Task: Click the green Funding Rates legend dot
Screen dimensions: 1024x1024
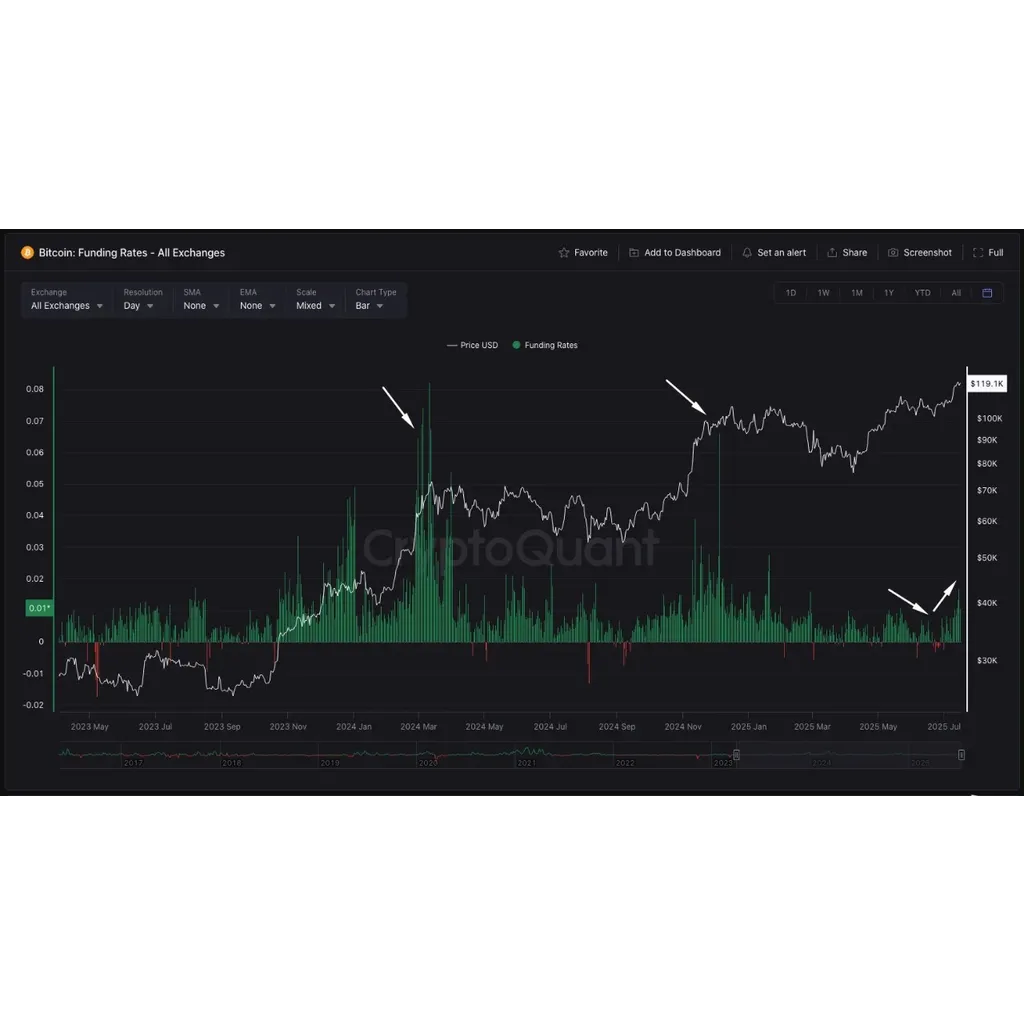Action: 516,345
